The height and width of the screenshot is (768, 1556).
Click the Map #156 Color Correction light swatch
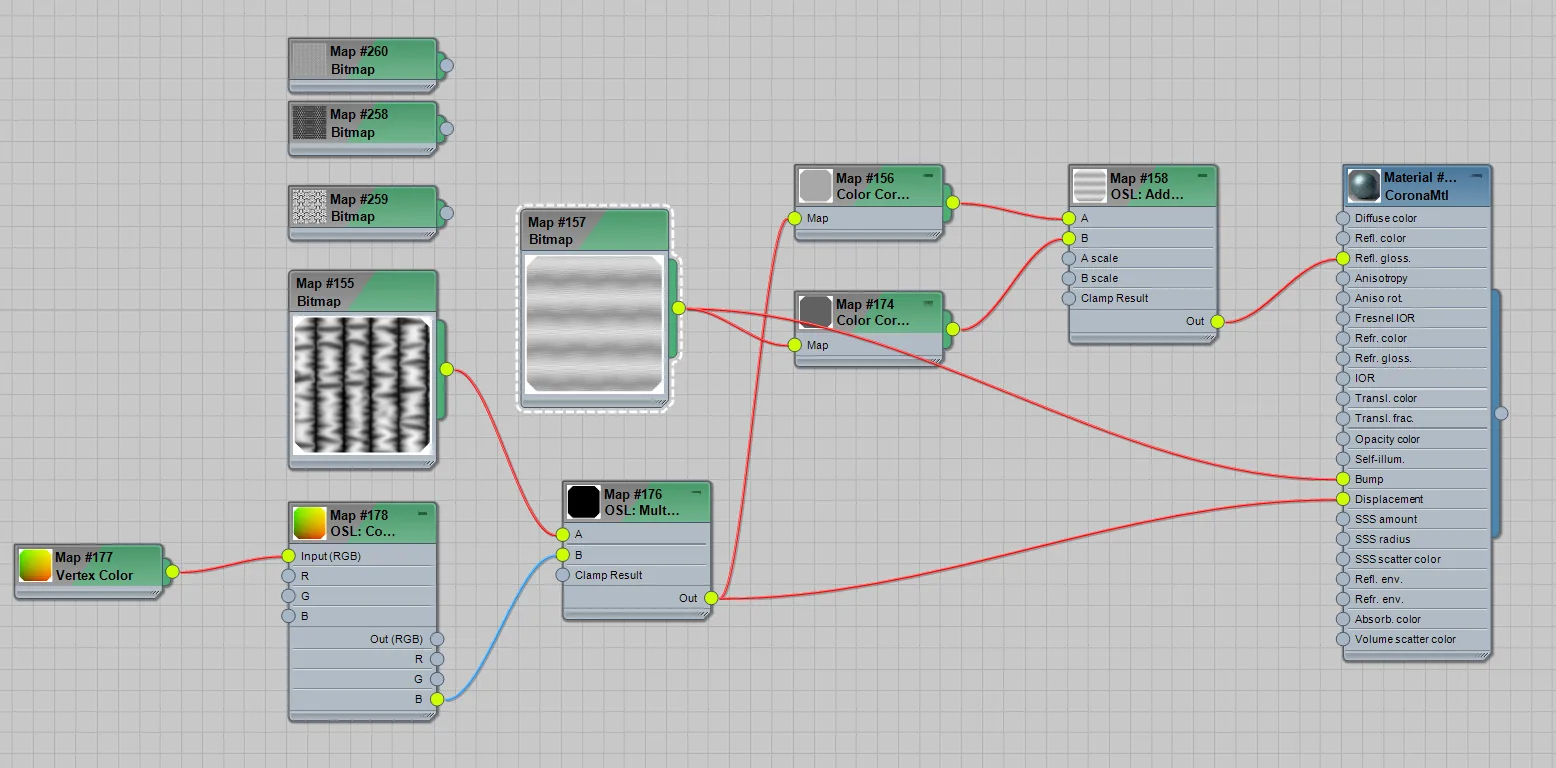tap(816, 186)
